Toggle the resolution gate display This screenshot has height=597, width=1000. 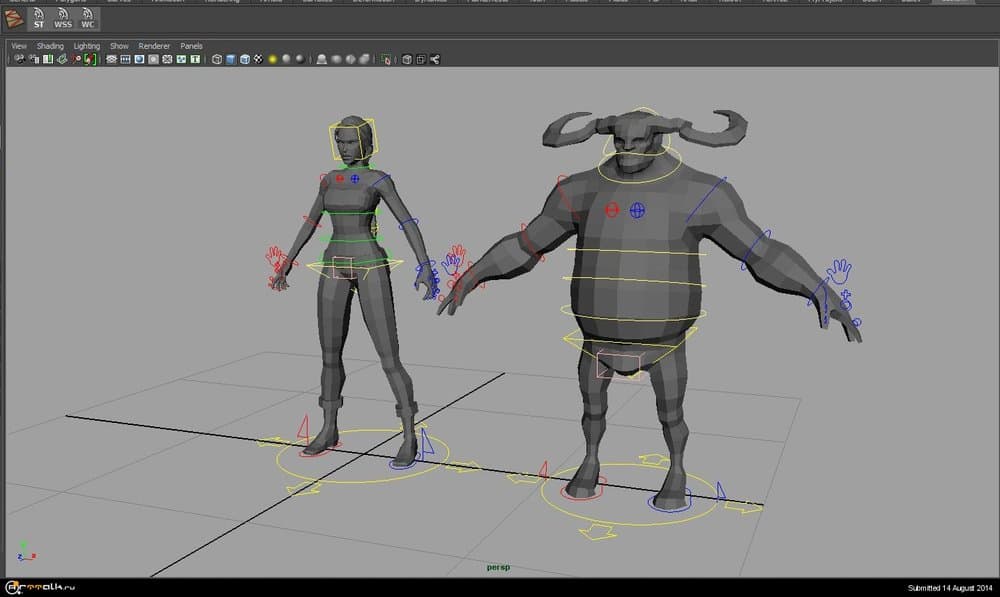click(140, 58)
